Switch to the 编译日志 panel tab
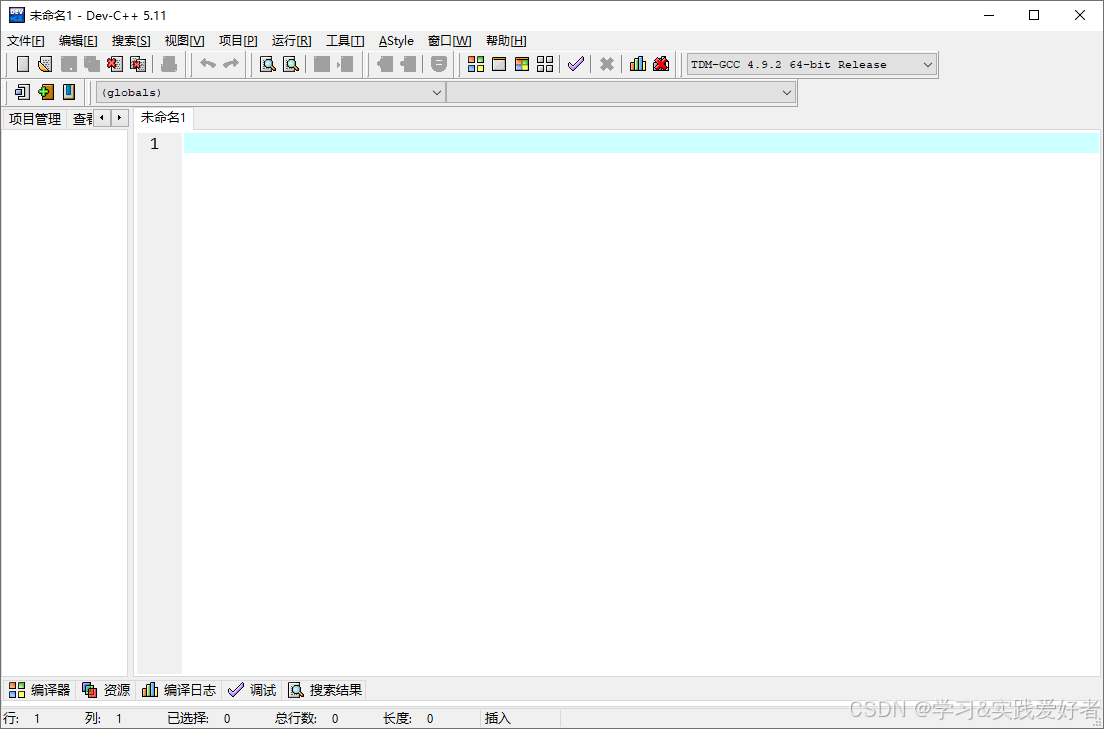1104x729 pixels. (x=181, y=689)
